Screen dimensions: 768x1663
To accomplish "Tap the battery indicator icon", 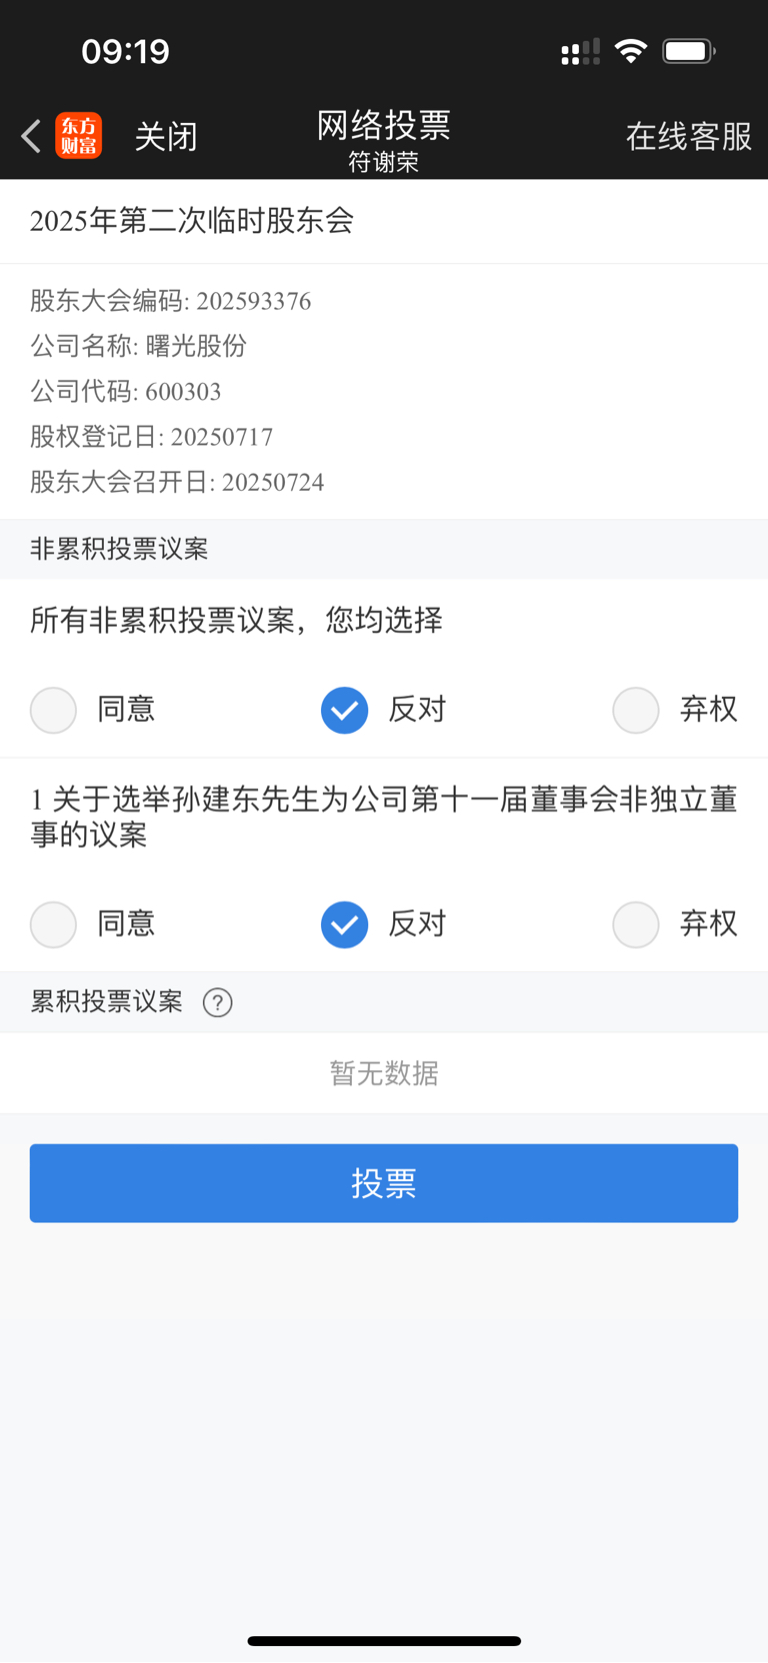I will click(x=688, y=51).
